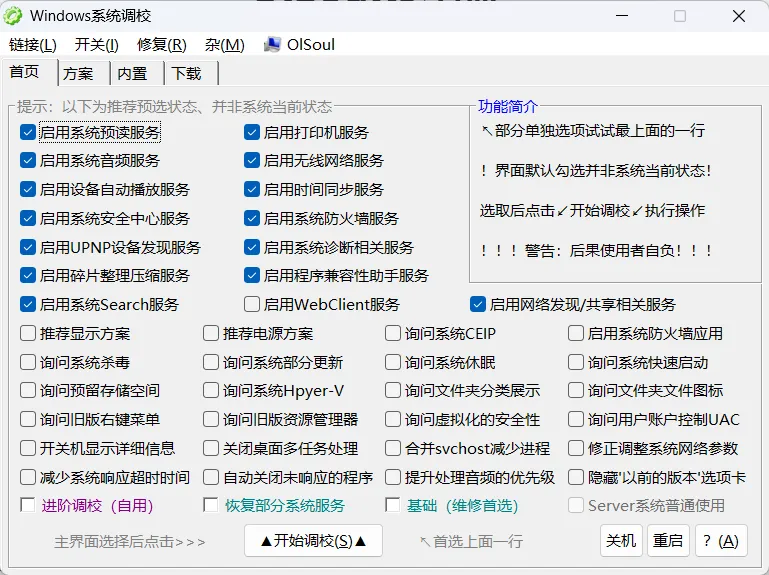Open the 开关(I) menu
Viewport: 769px width, 575px height.
(97, 45)
